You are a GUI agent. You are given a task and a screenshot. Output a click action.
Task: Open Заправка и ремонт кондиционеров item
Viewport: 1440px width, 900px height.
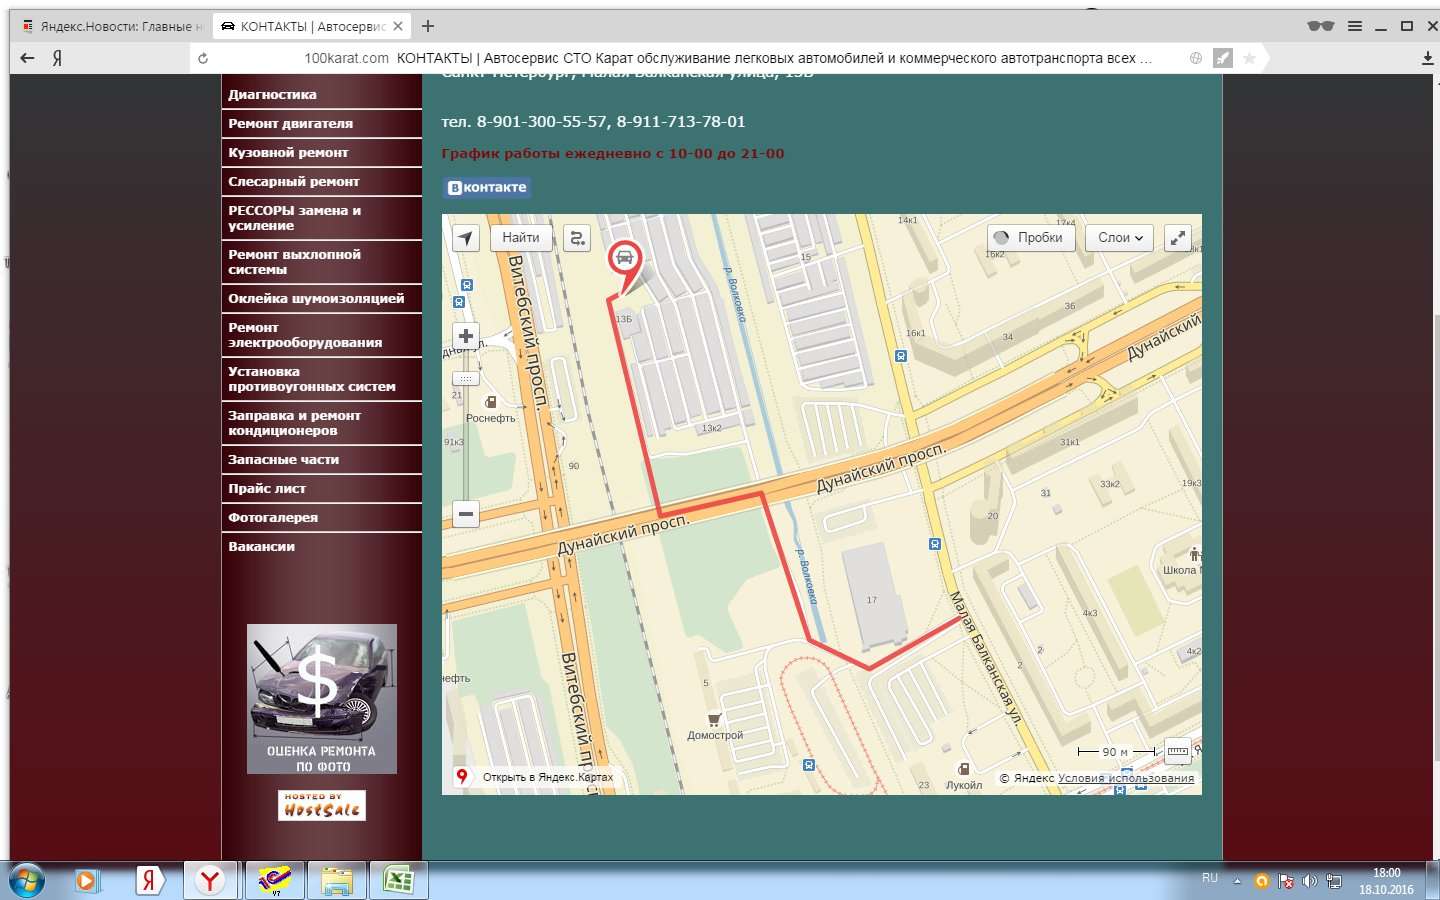point(322,423)
